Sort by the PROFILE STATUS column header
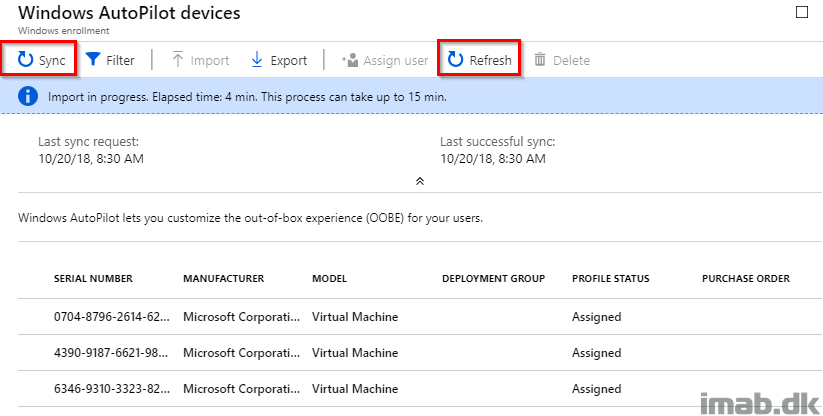Viewport: 823px width, 416px height. [x=610, y=279]
